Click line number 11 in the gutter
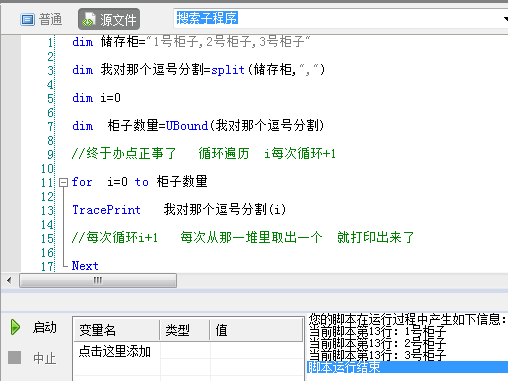This screenshot has width=508, height=381. point(47,182)
